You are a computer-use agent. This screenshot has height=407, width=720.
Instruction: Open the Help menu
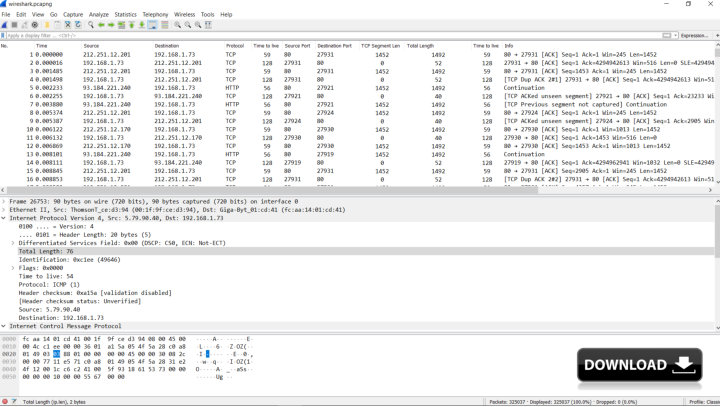coord(226,14)
